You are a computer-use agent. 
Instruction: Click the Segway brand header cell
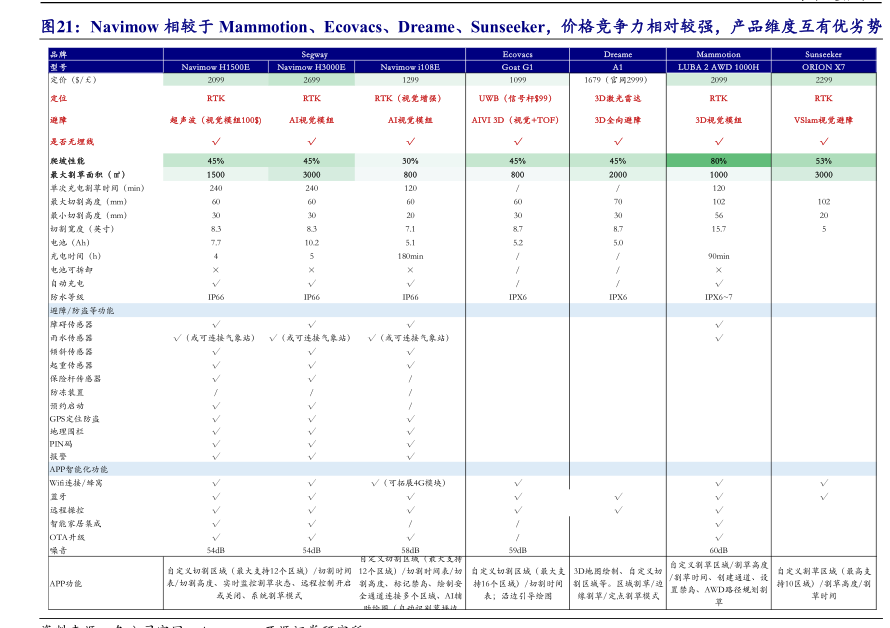pyautogui.click(x=314, y=54)
